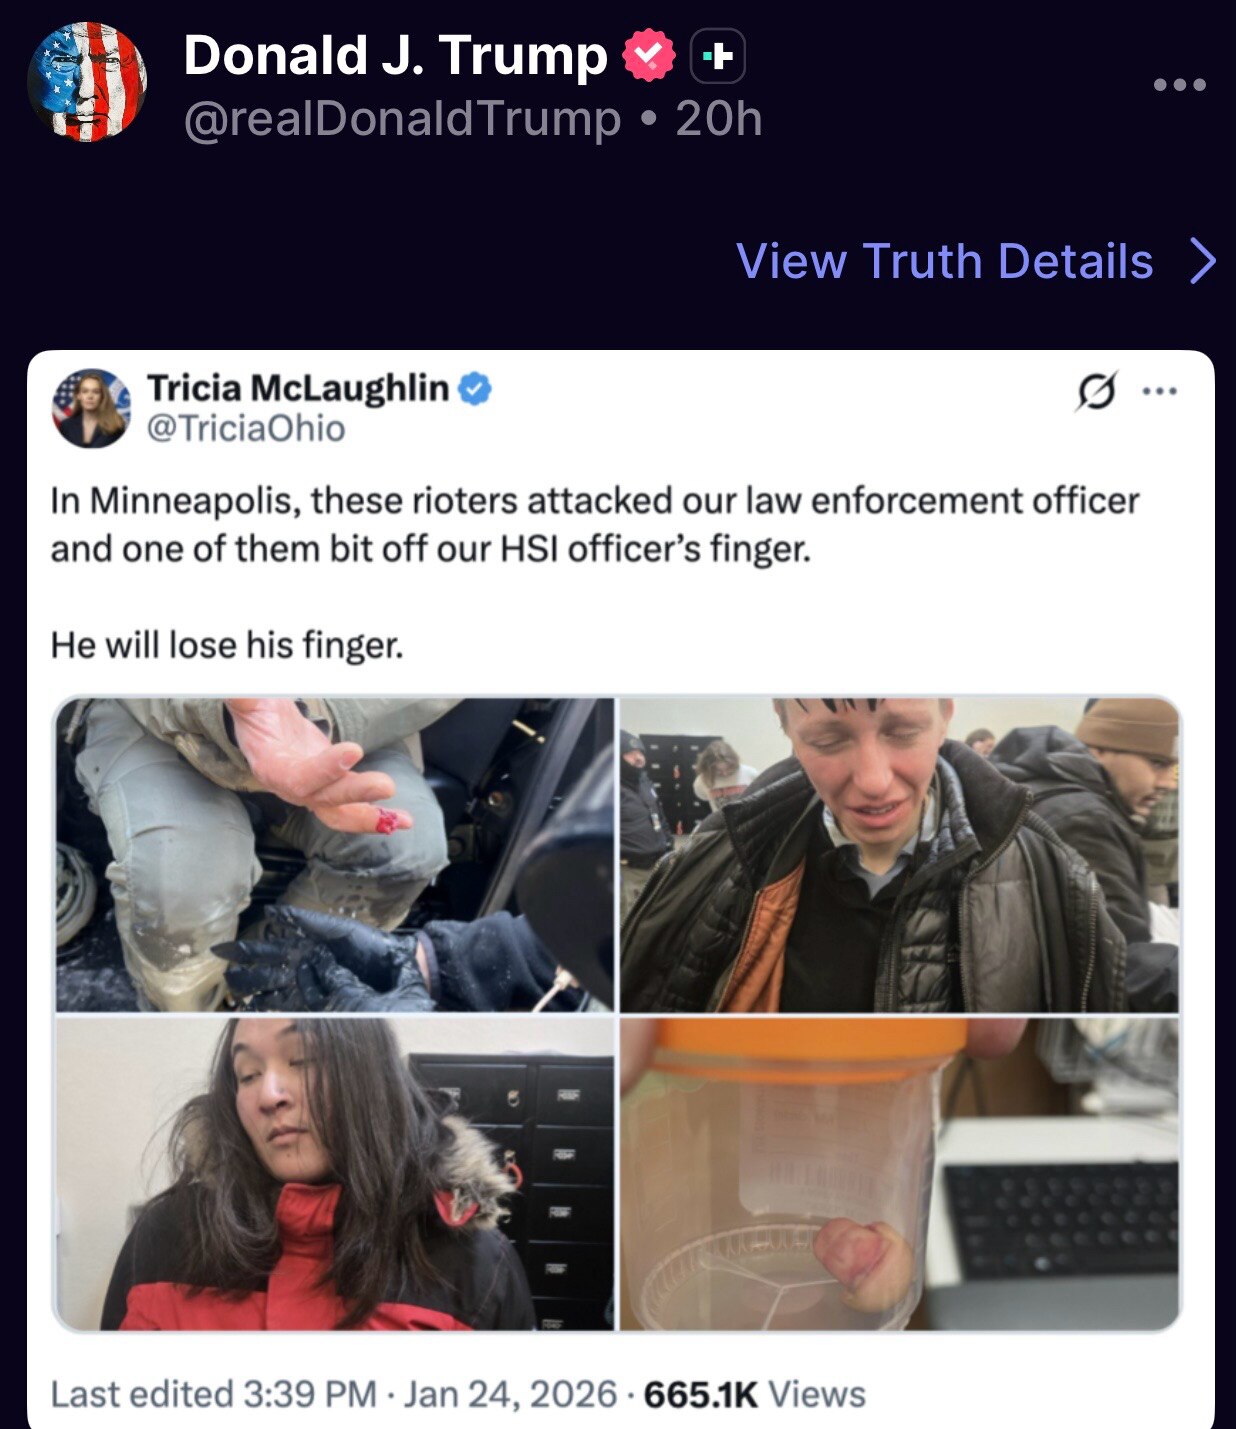Open the three-dot options menu on the Truth post
This screenshot has width=1236, height=1429.
tap(1179, 85)
